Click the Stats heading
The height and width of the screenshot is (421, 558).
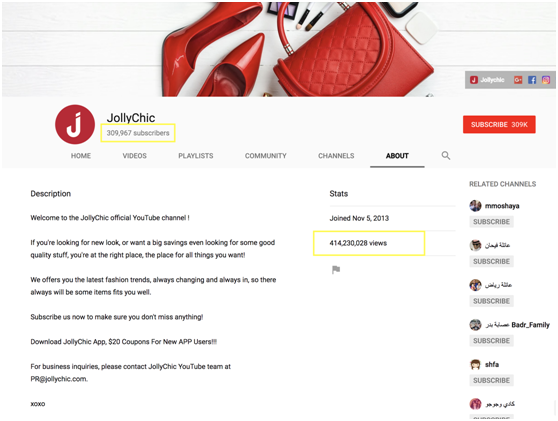click(x=338, y=194)
